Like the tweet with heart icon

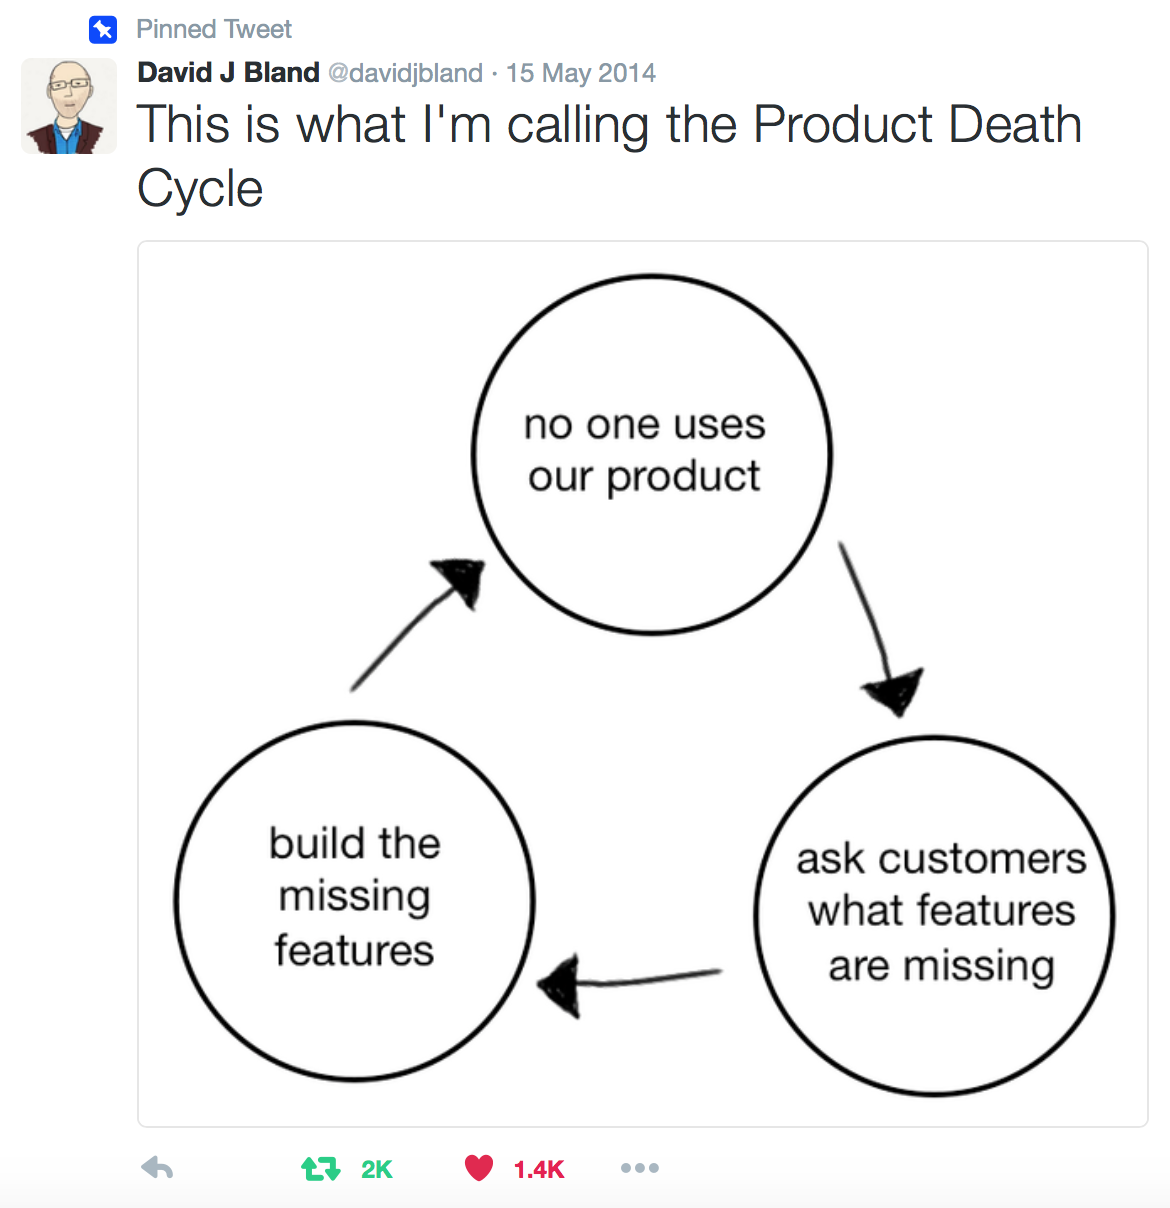pos(479,1168)
